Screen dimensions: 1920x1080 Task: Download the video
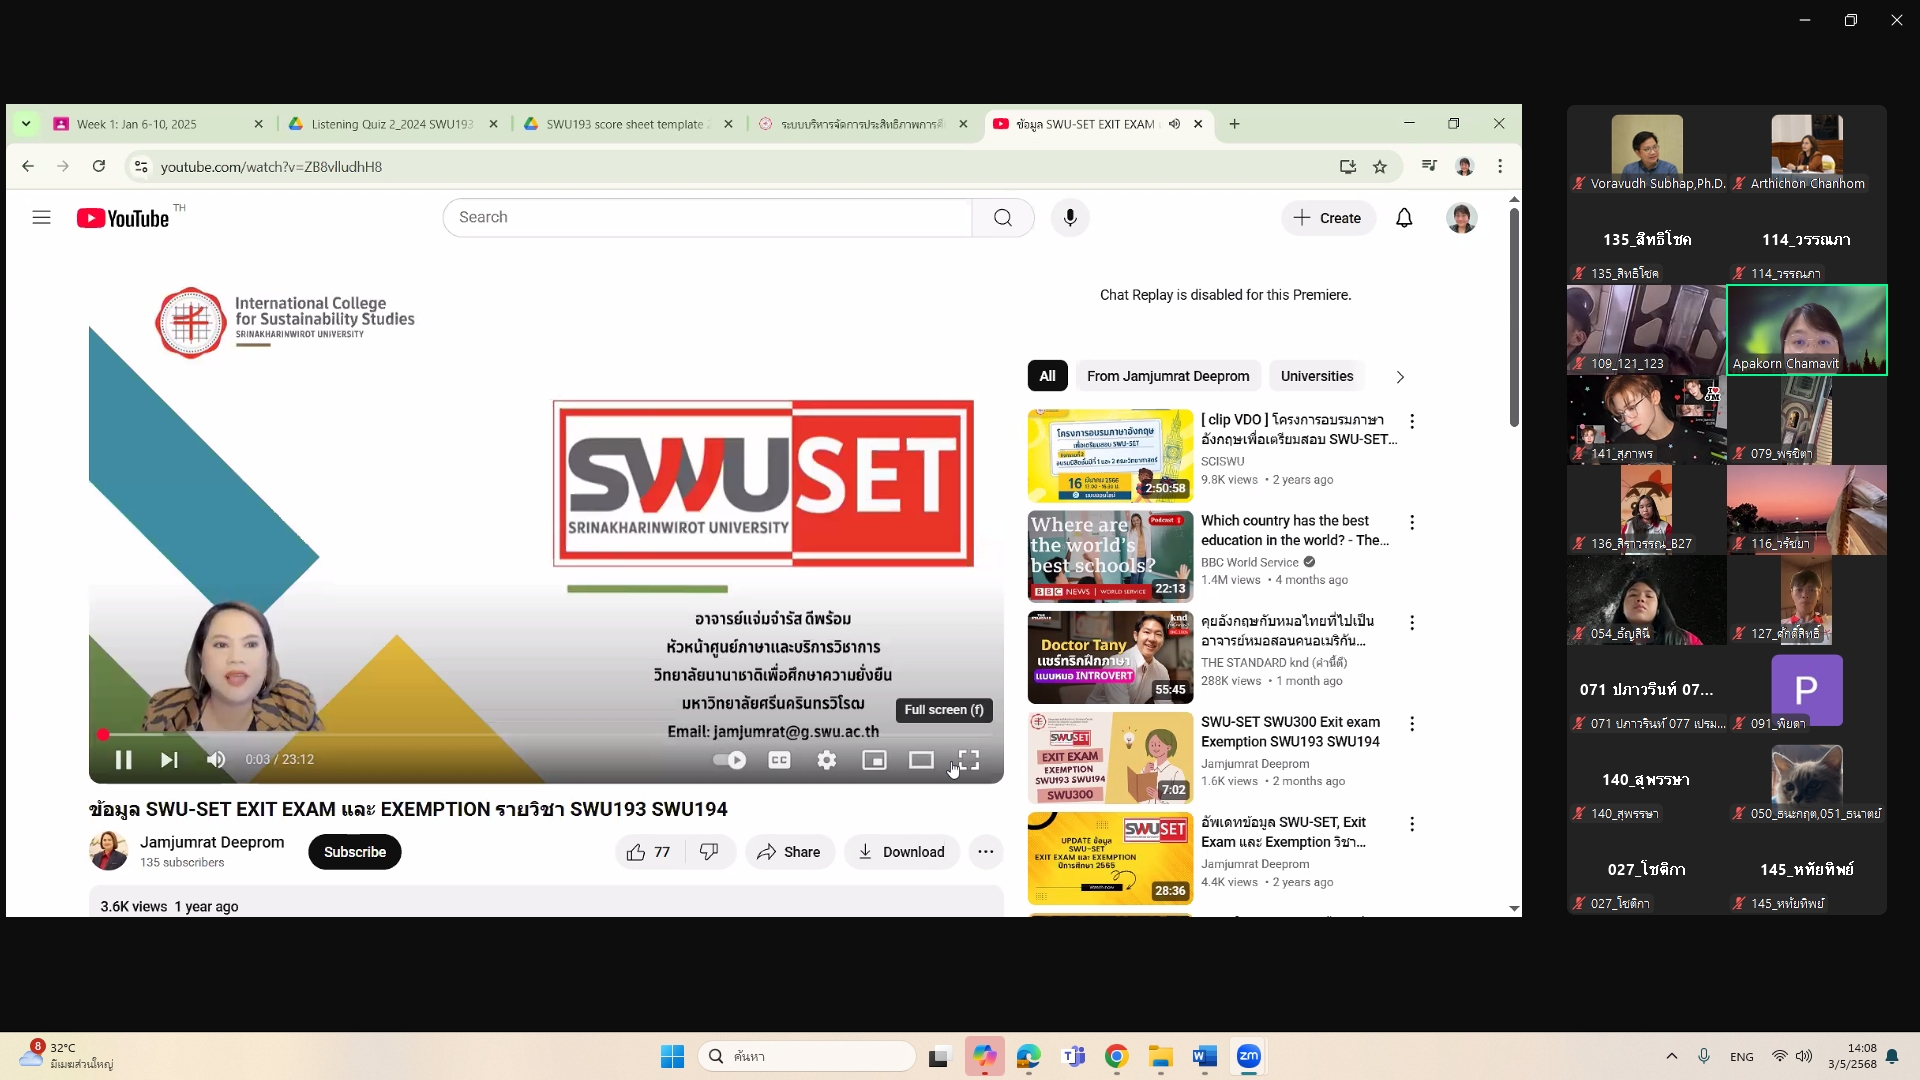[902, 852]
